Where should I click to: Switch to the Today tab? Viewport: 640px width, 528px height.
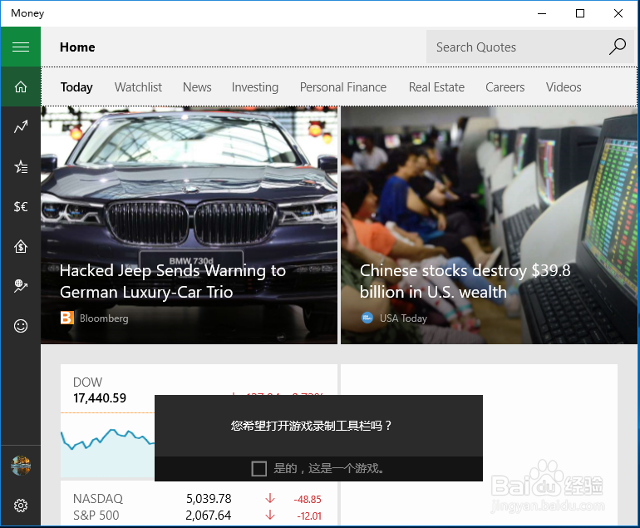click(x=77, y=87)
